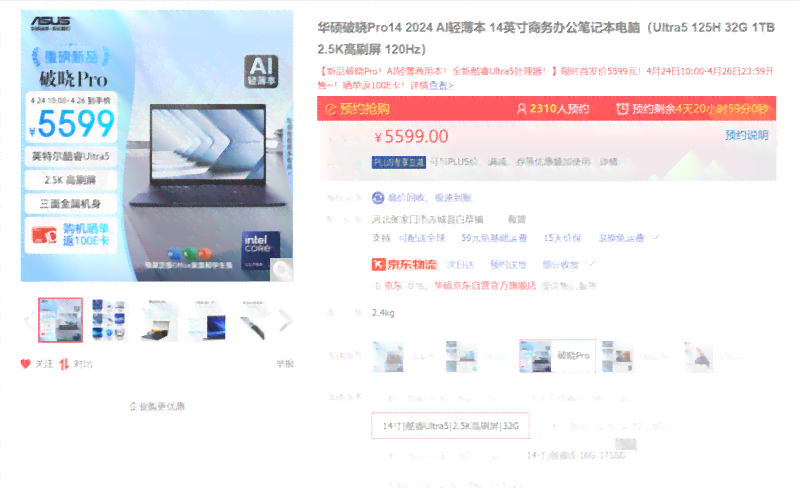800x500 pixels.
Task: Expand the 京东物流 services chevron
Action: (592, 265)
